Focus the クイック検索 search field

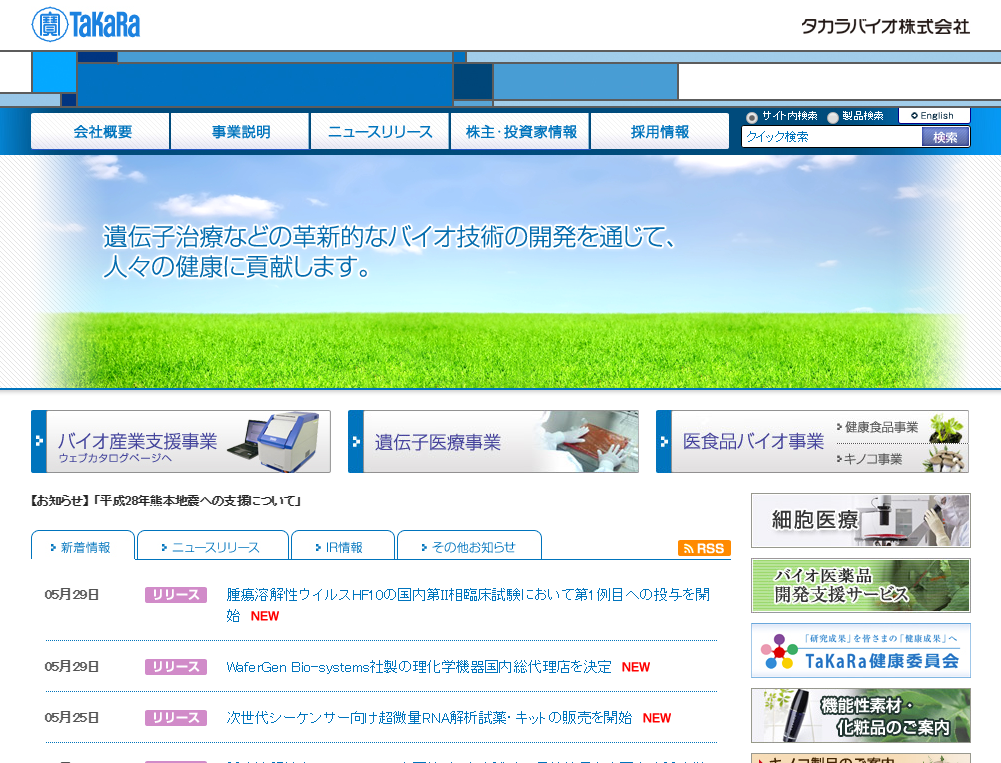832,137
